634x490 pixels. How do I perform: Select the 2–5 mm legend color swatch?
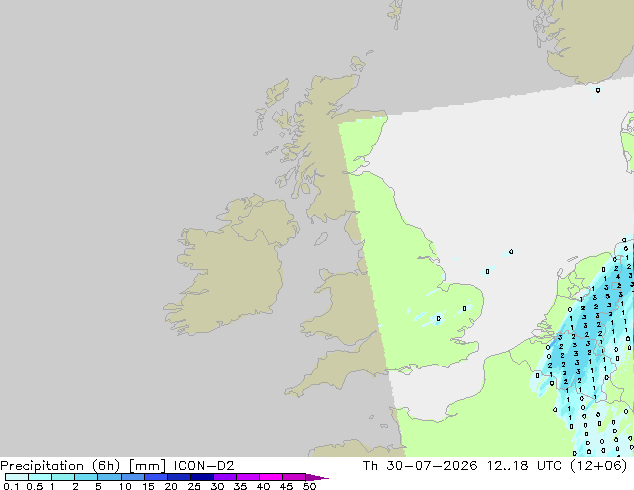tap(86, 477)
